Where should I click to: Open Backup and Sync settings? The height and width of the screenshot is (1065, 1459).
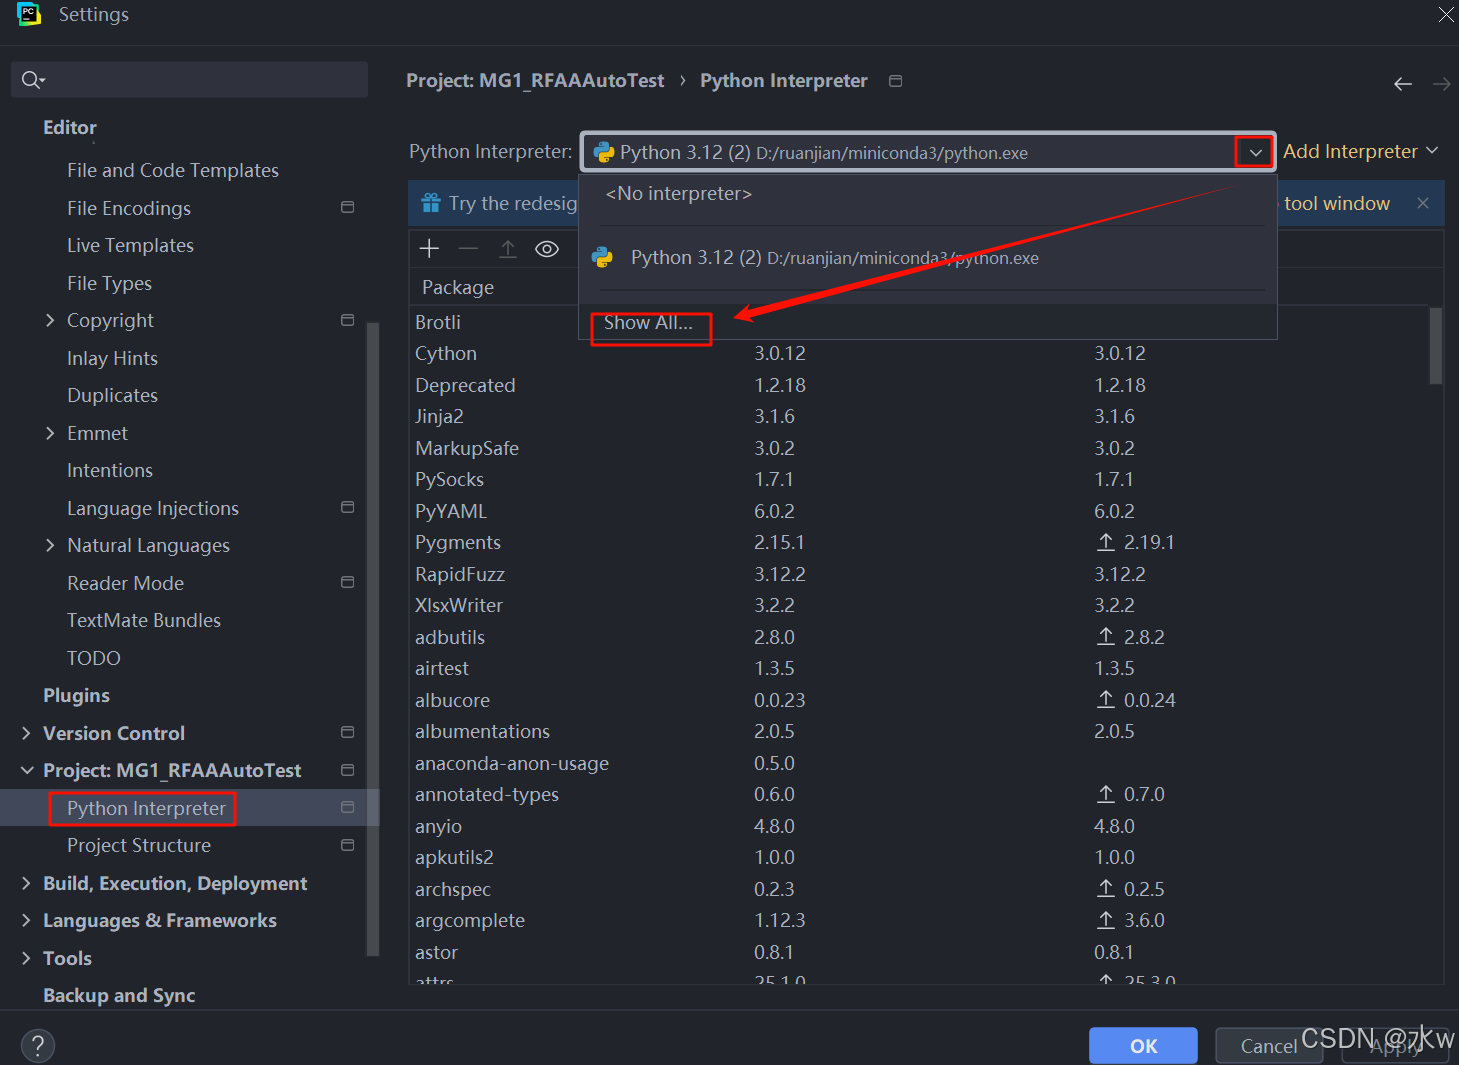[119, 995]
